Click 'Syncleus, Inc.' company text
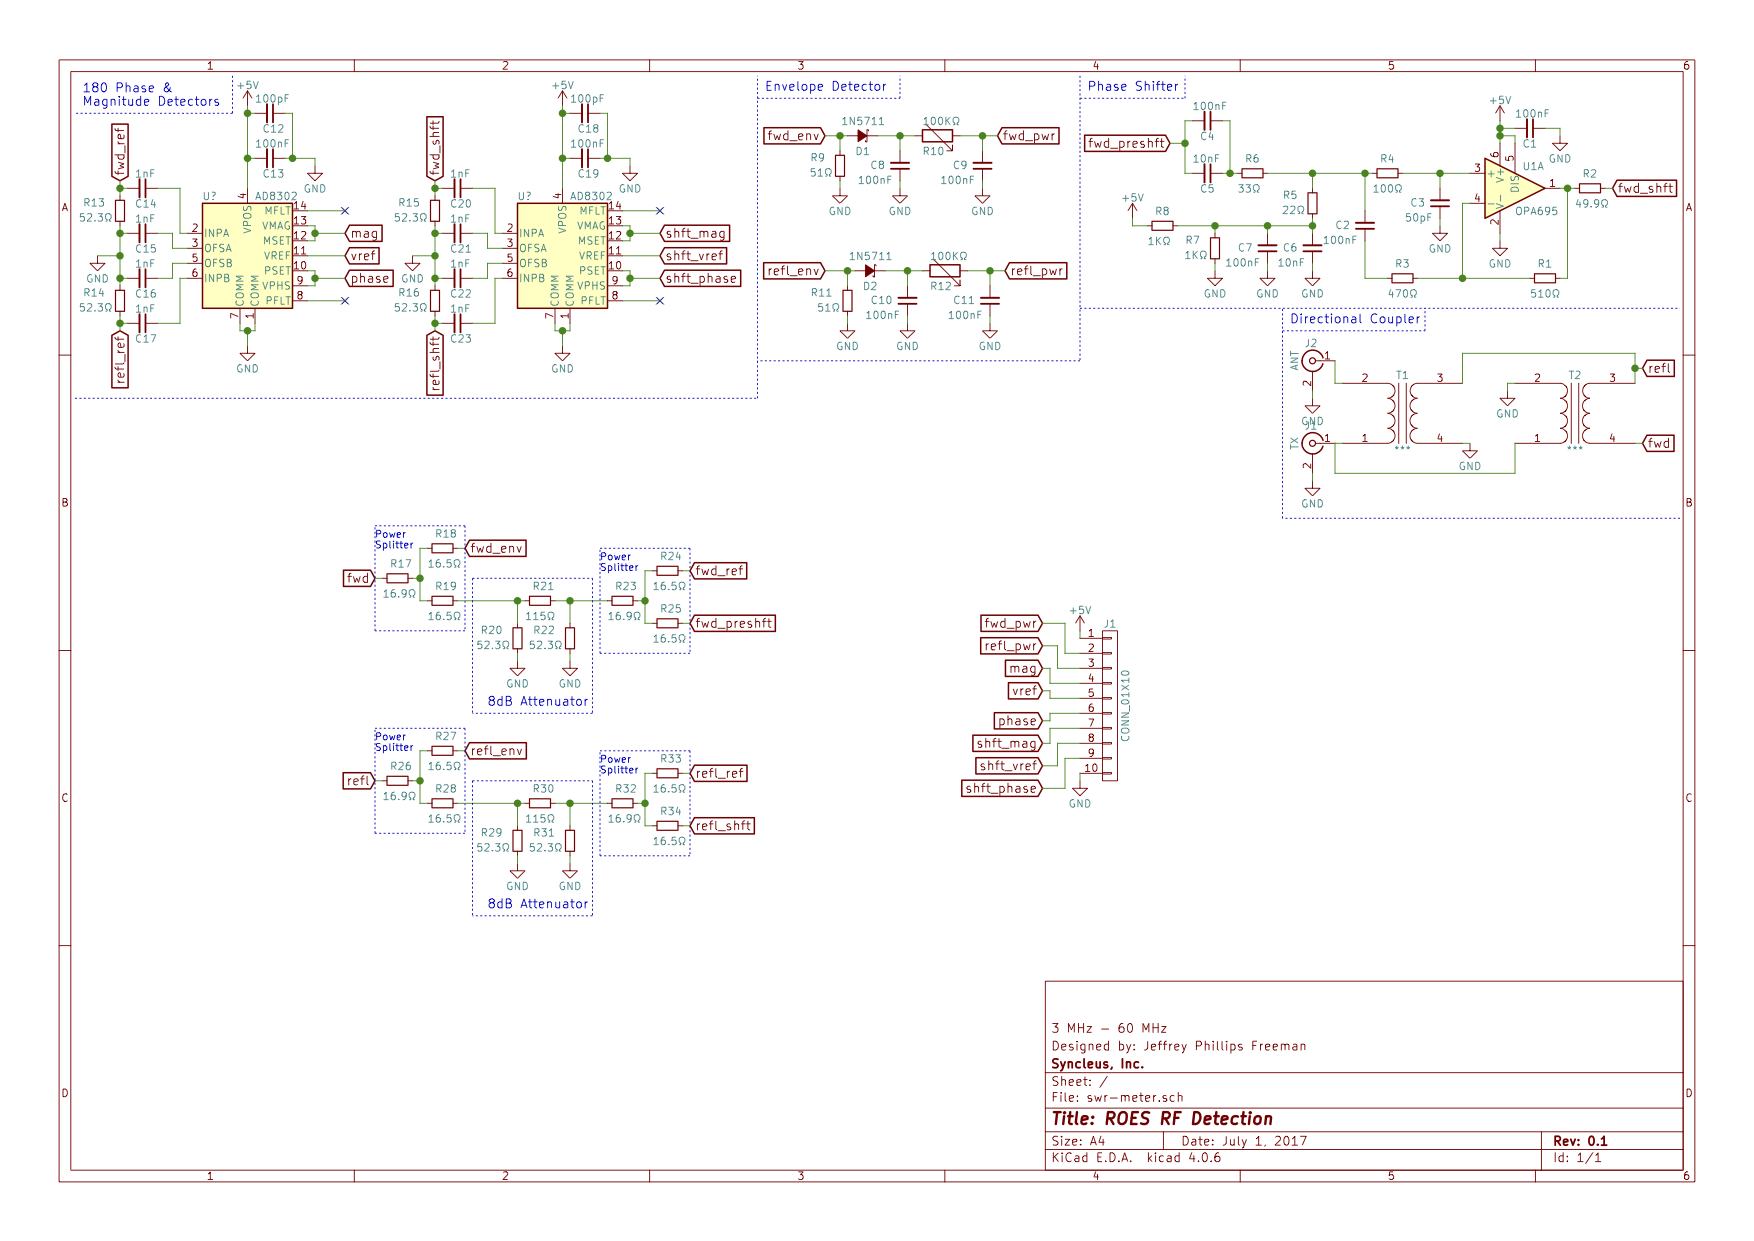 1097,1064
